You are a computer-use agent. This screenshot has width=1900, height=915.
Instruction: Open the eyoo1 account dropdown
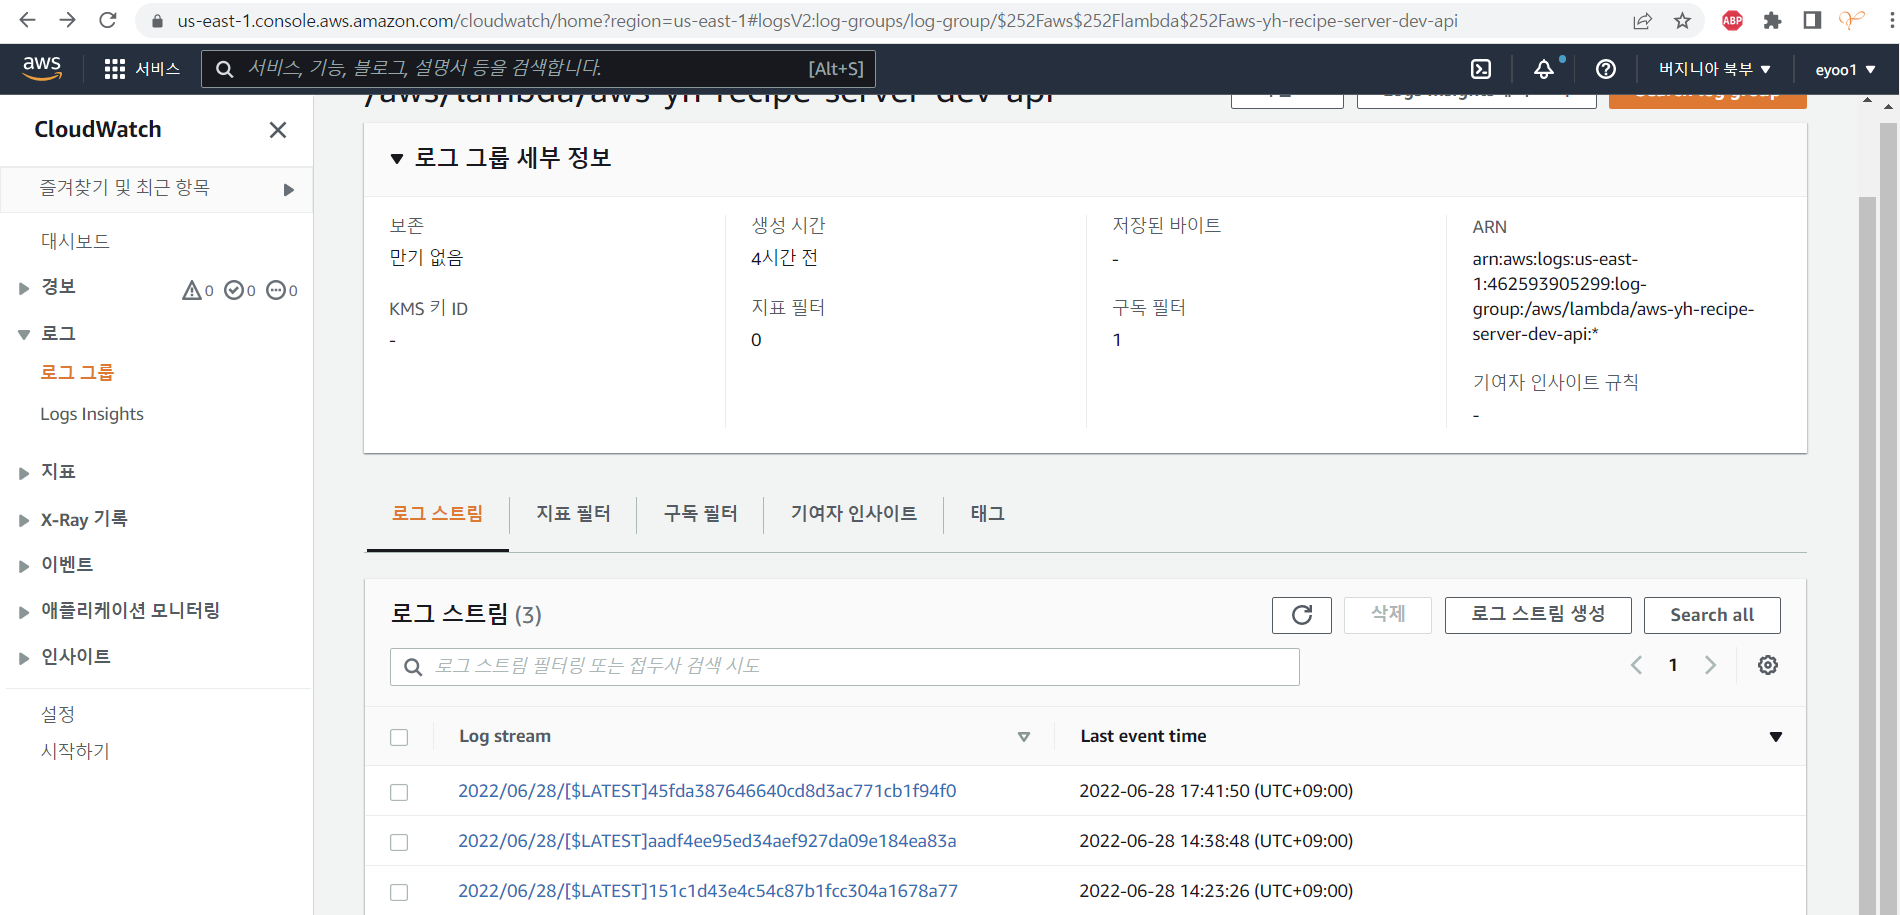pos(1846,69)
